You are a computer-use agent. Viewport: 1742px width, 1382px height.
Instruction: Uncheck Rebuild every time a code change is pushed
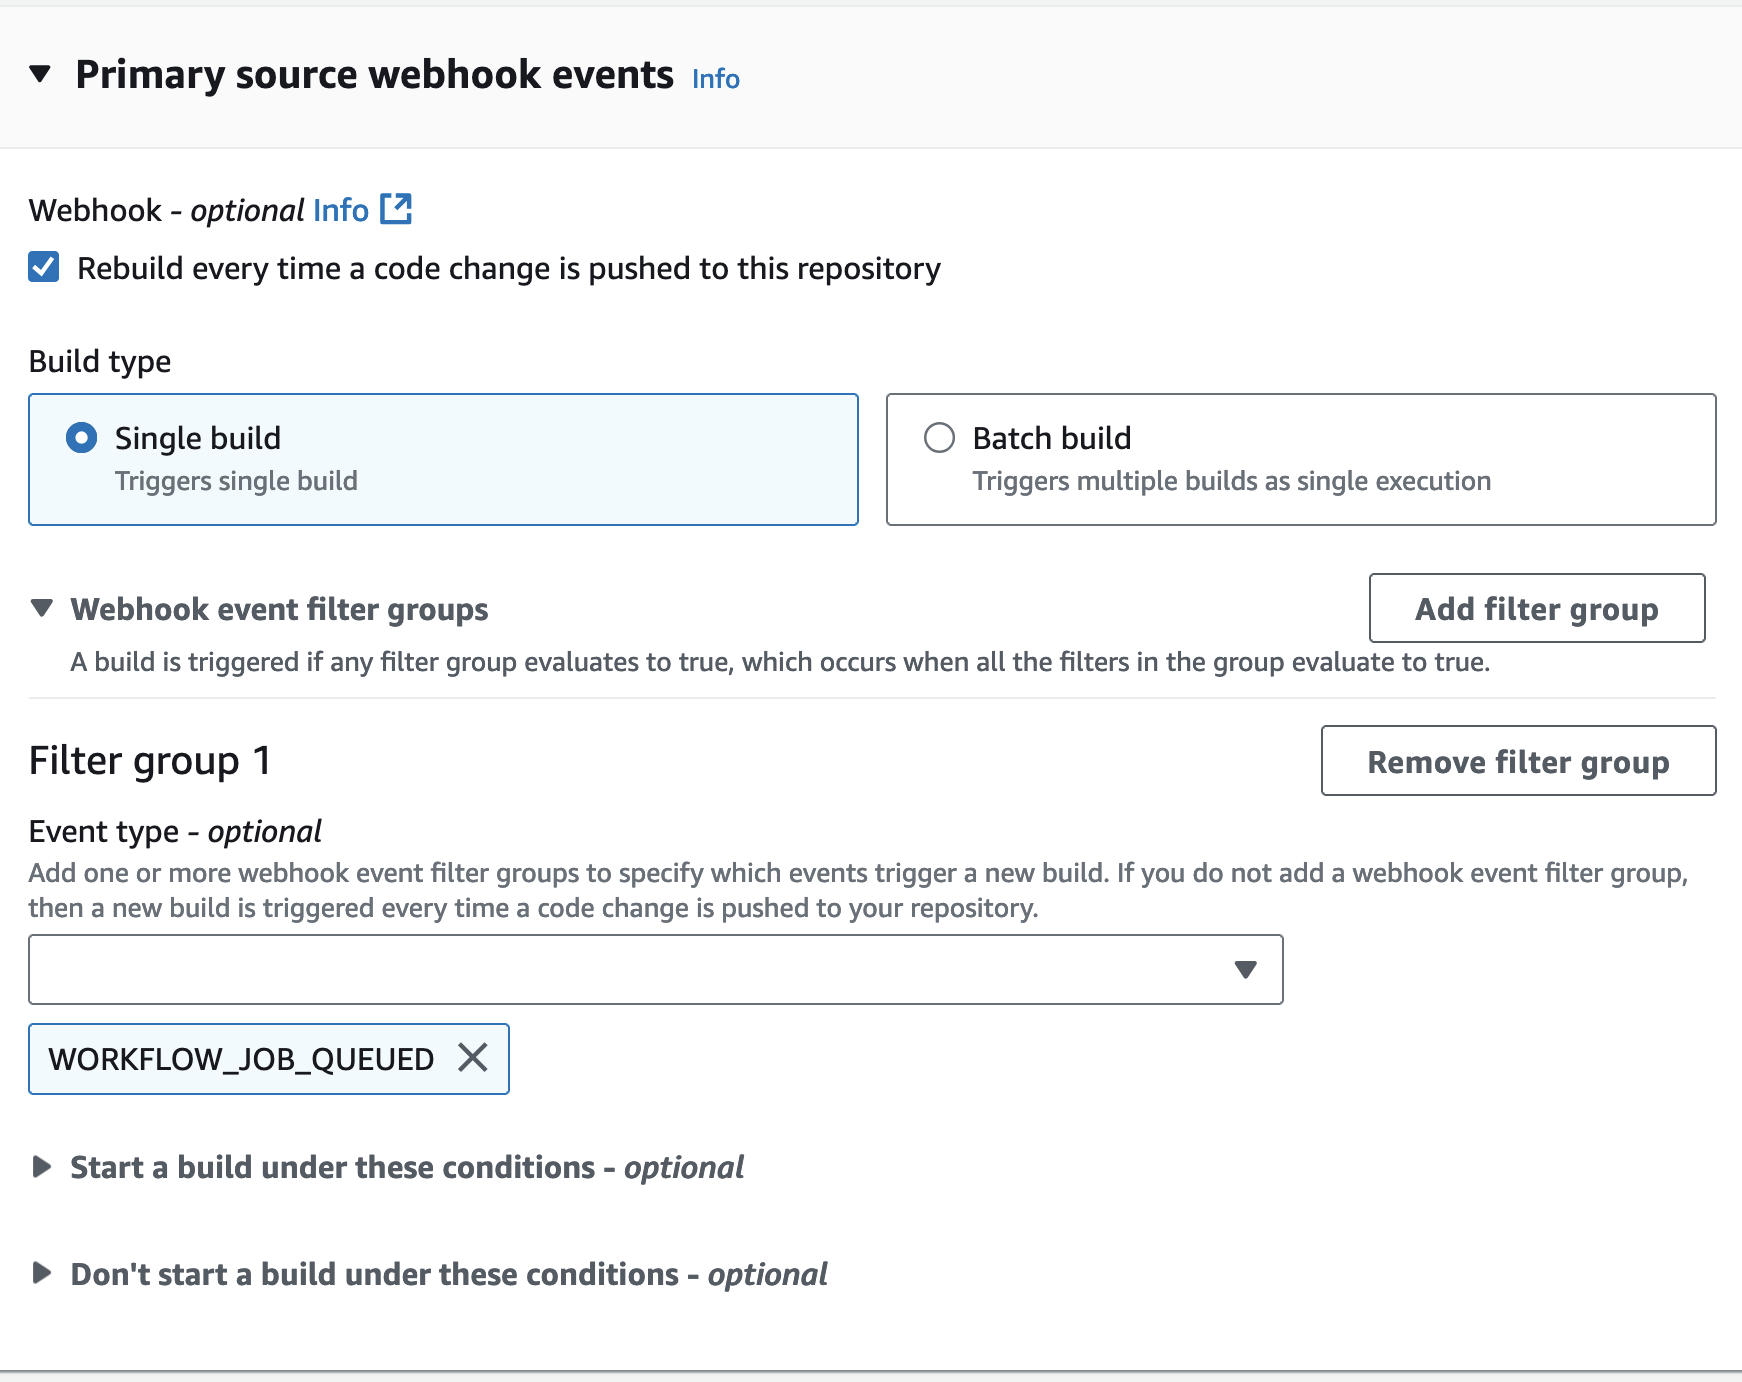coord(44,268)
